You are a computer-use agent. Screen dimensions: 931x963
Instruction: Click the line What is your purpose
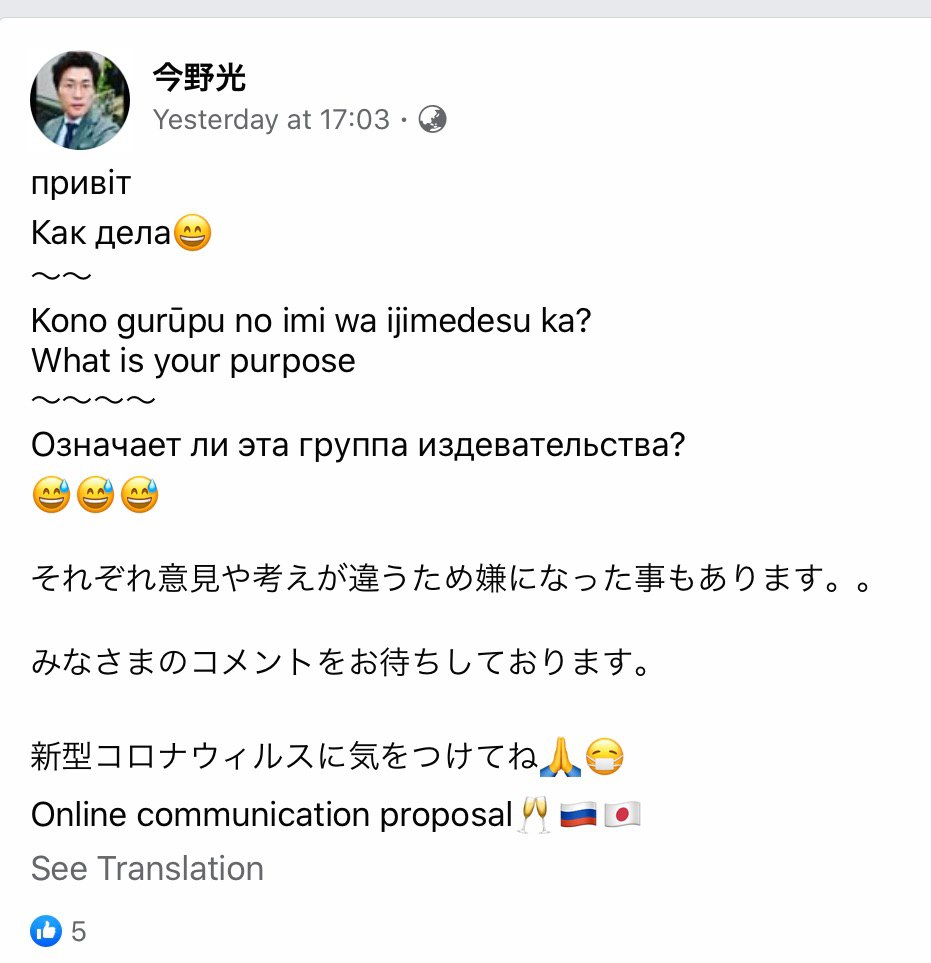tap(193, 360)
